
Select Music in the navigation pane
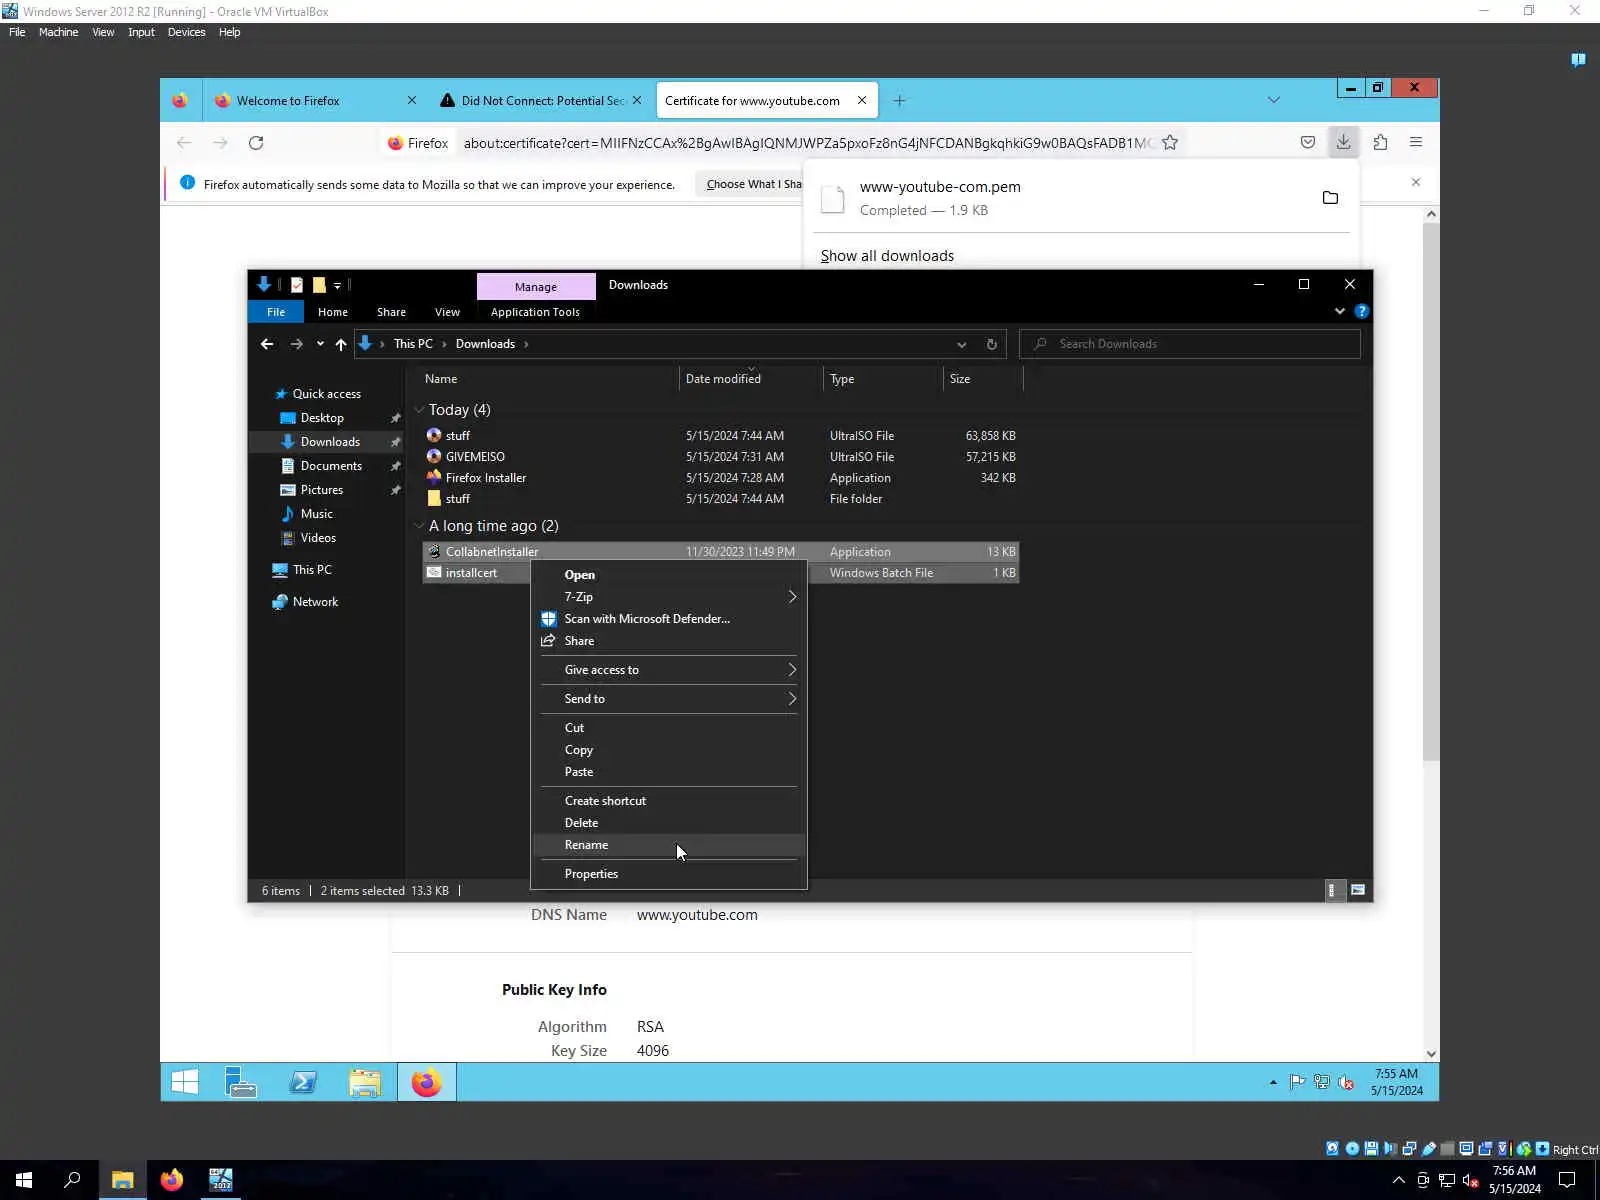(316, 514)
